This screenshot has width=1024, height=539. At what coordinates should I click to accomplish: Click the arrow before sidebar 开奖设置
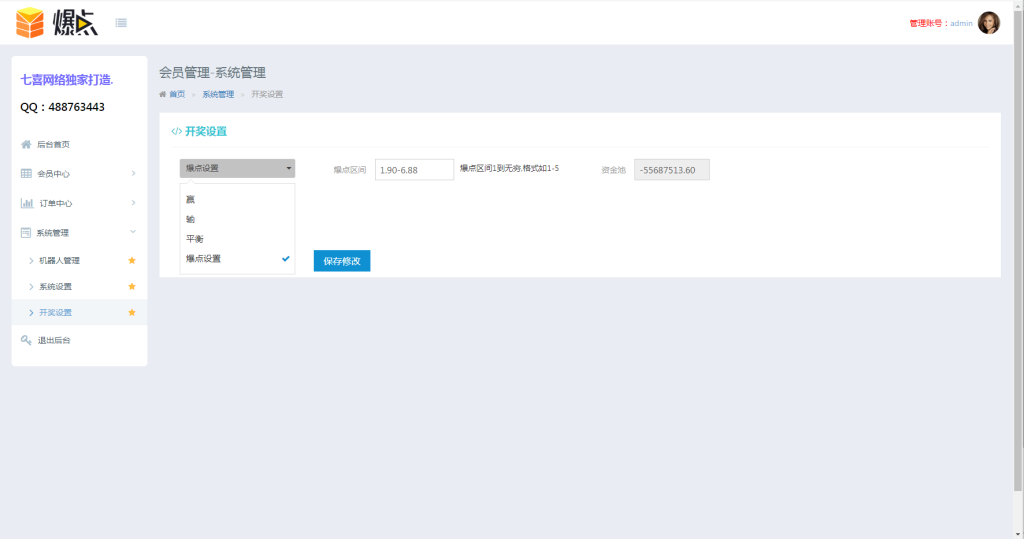coord(31,313)
